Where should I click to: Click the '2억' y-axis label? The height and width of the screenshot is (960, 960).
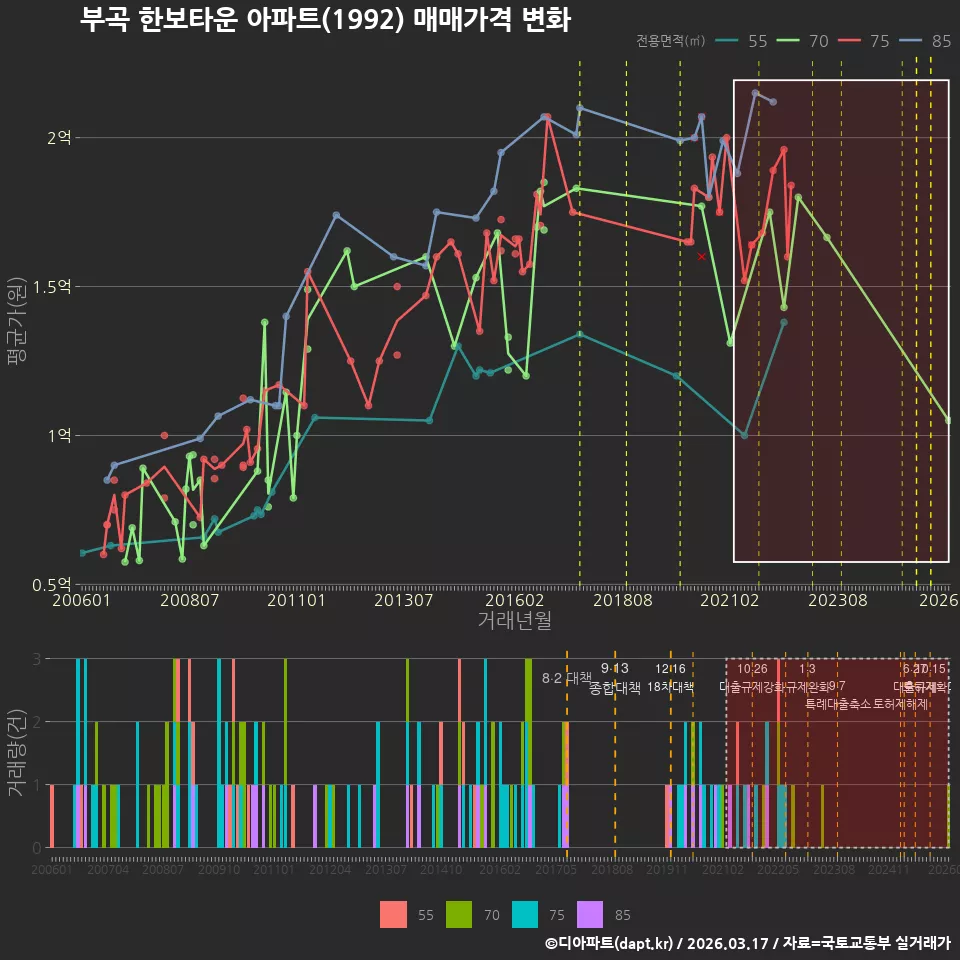pyautogui.click(x=59, y=137)
